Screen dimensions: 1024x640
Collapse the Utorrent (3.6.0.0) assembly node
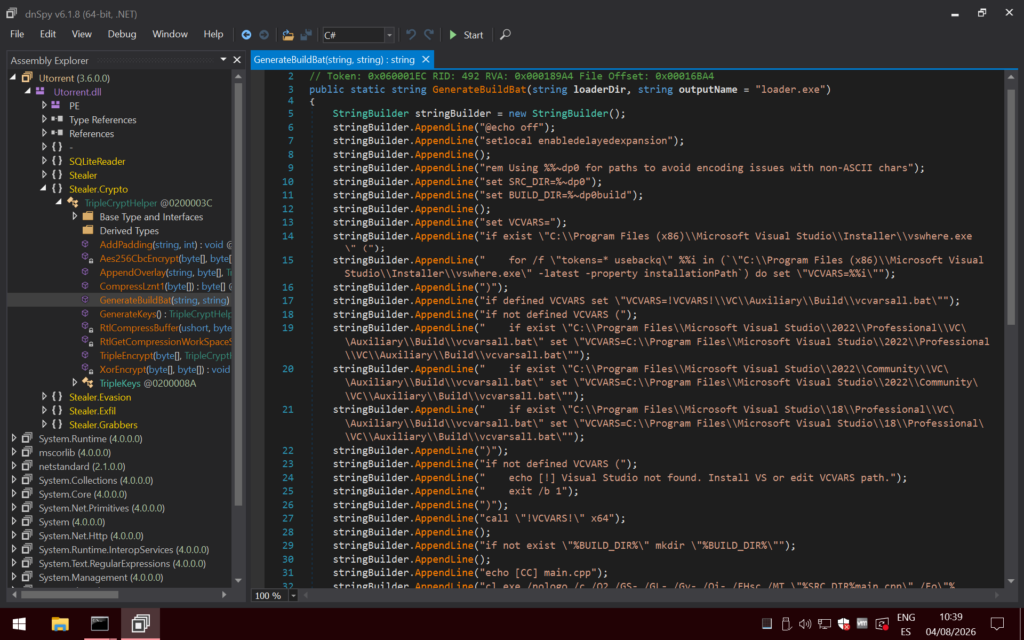tap(14, 78)
